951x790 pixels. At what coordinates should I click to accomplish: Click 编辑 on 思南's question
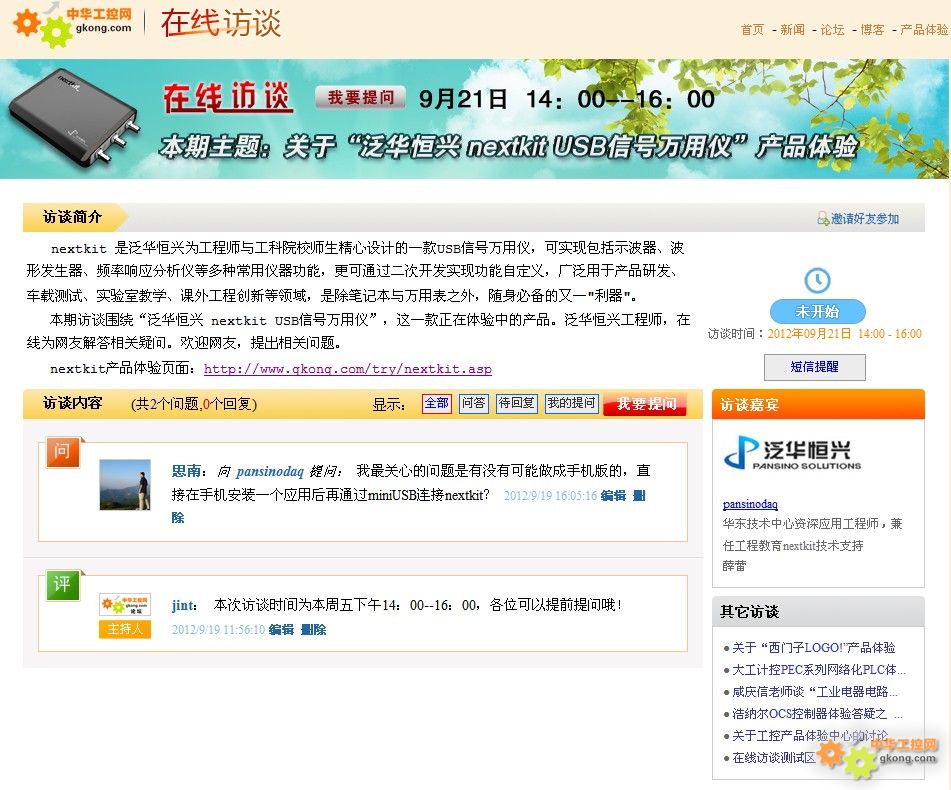pos(613,495)
